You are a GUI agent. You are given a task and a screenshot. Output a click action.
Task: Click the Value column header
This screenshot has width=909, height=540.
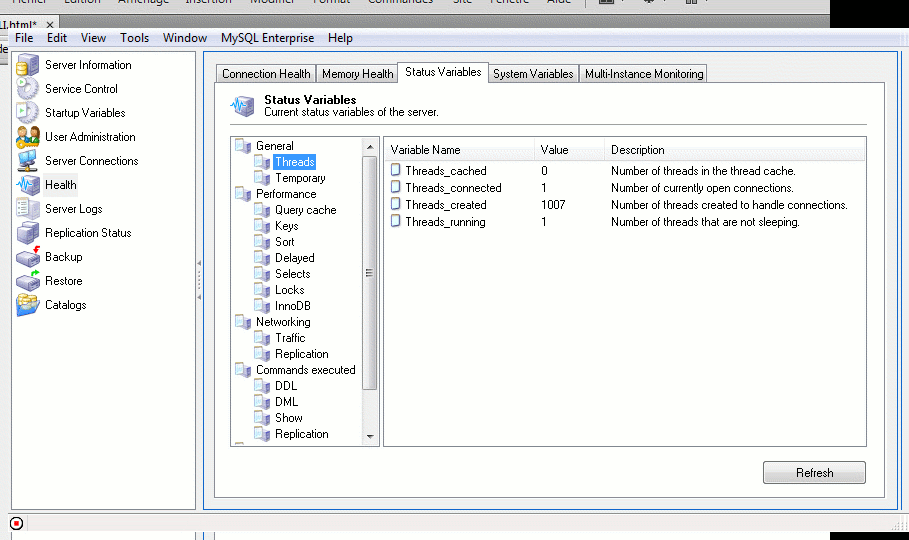tap(570, 150)
